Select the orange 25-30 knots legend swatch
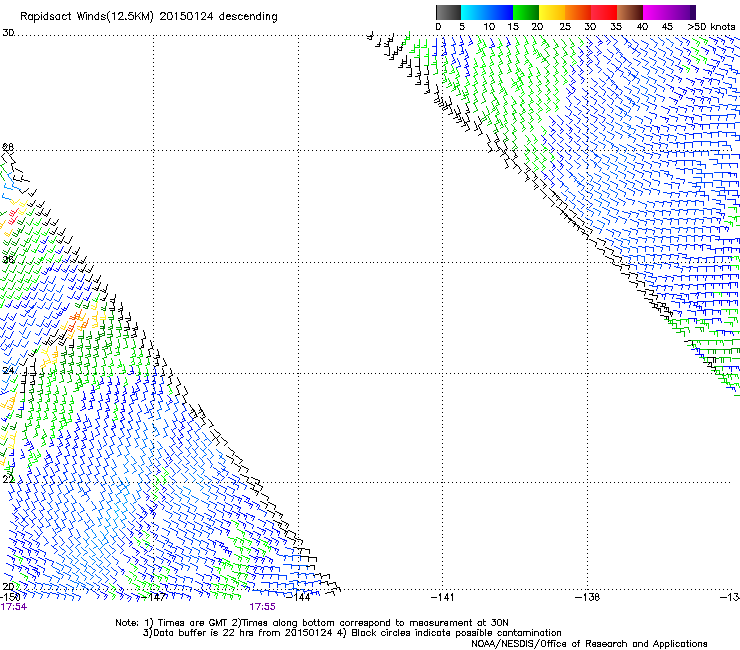This screenshot has height=650, width=740. tap(578, 12)
